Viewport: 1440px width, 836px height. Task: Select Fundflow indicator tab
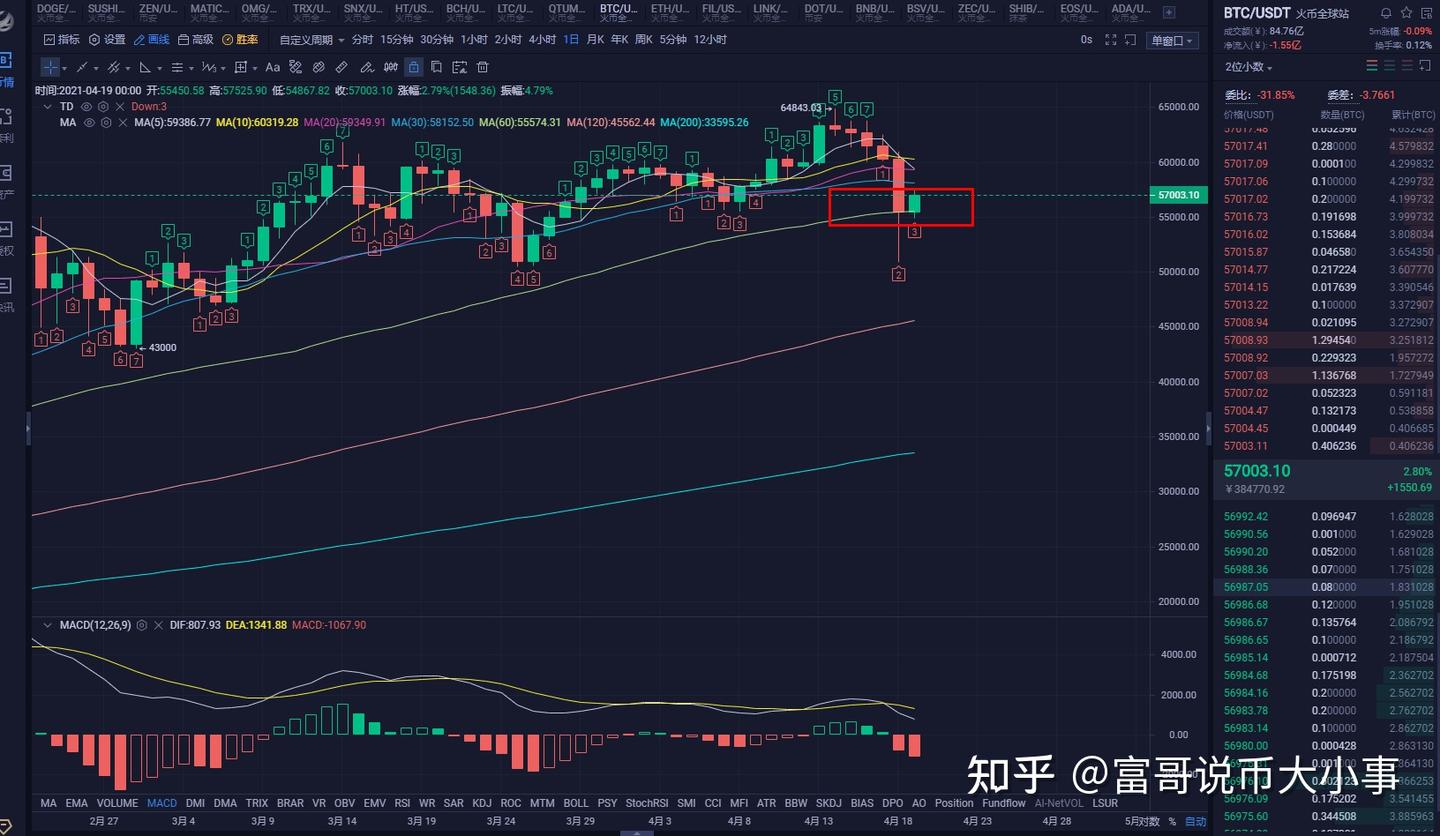coord(1004,803)
